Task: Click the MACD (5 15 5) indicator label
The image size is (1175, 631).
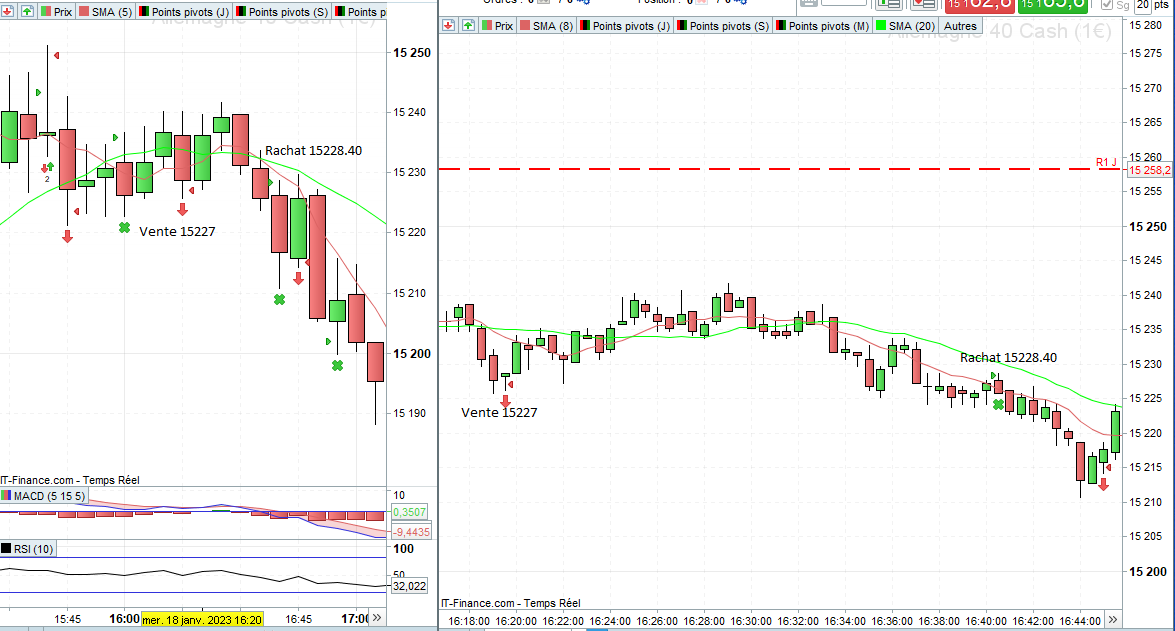Action: (x=43, y=495)
